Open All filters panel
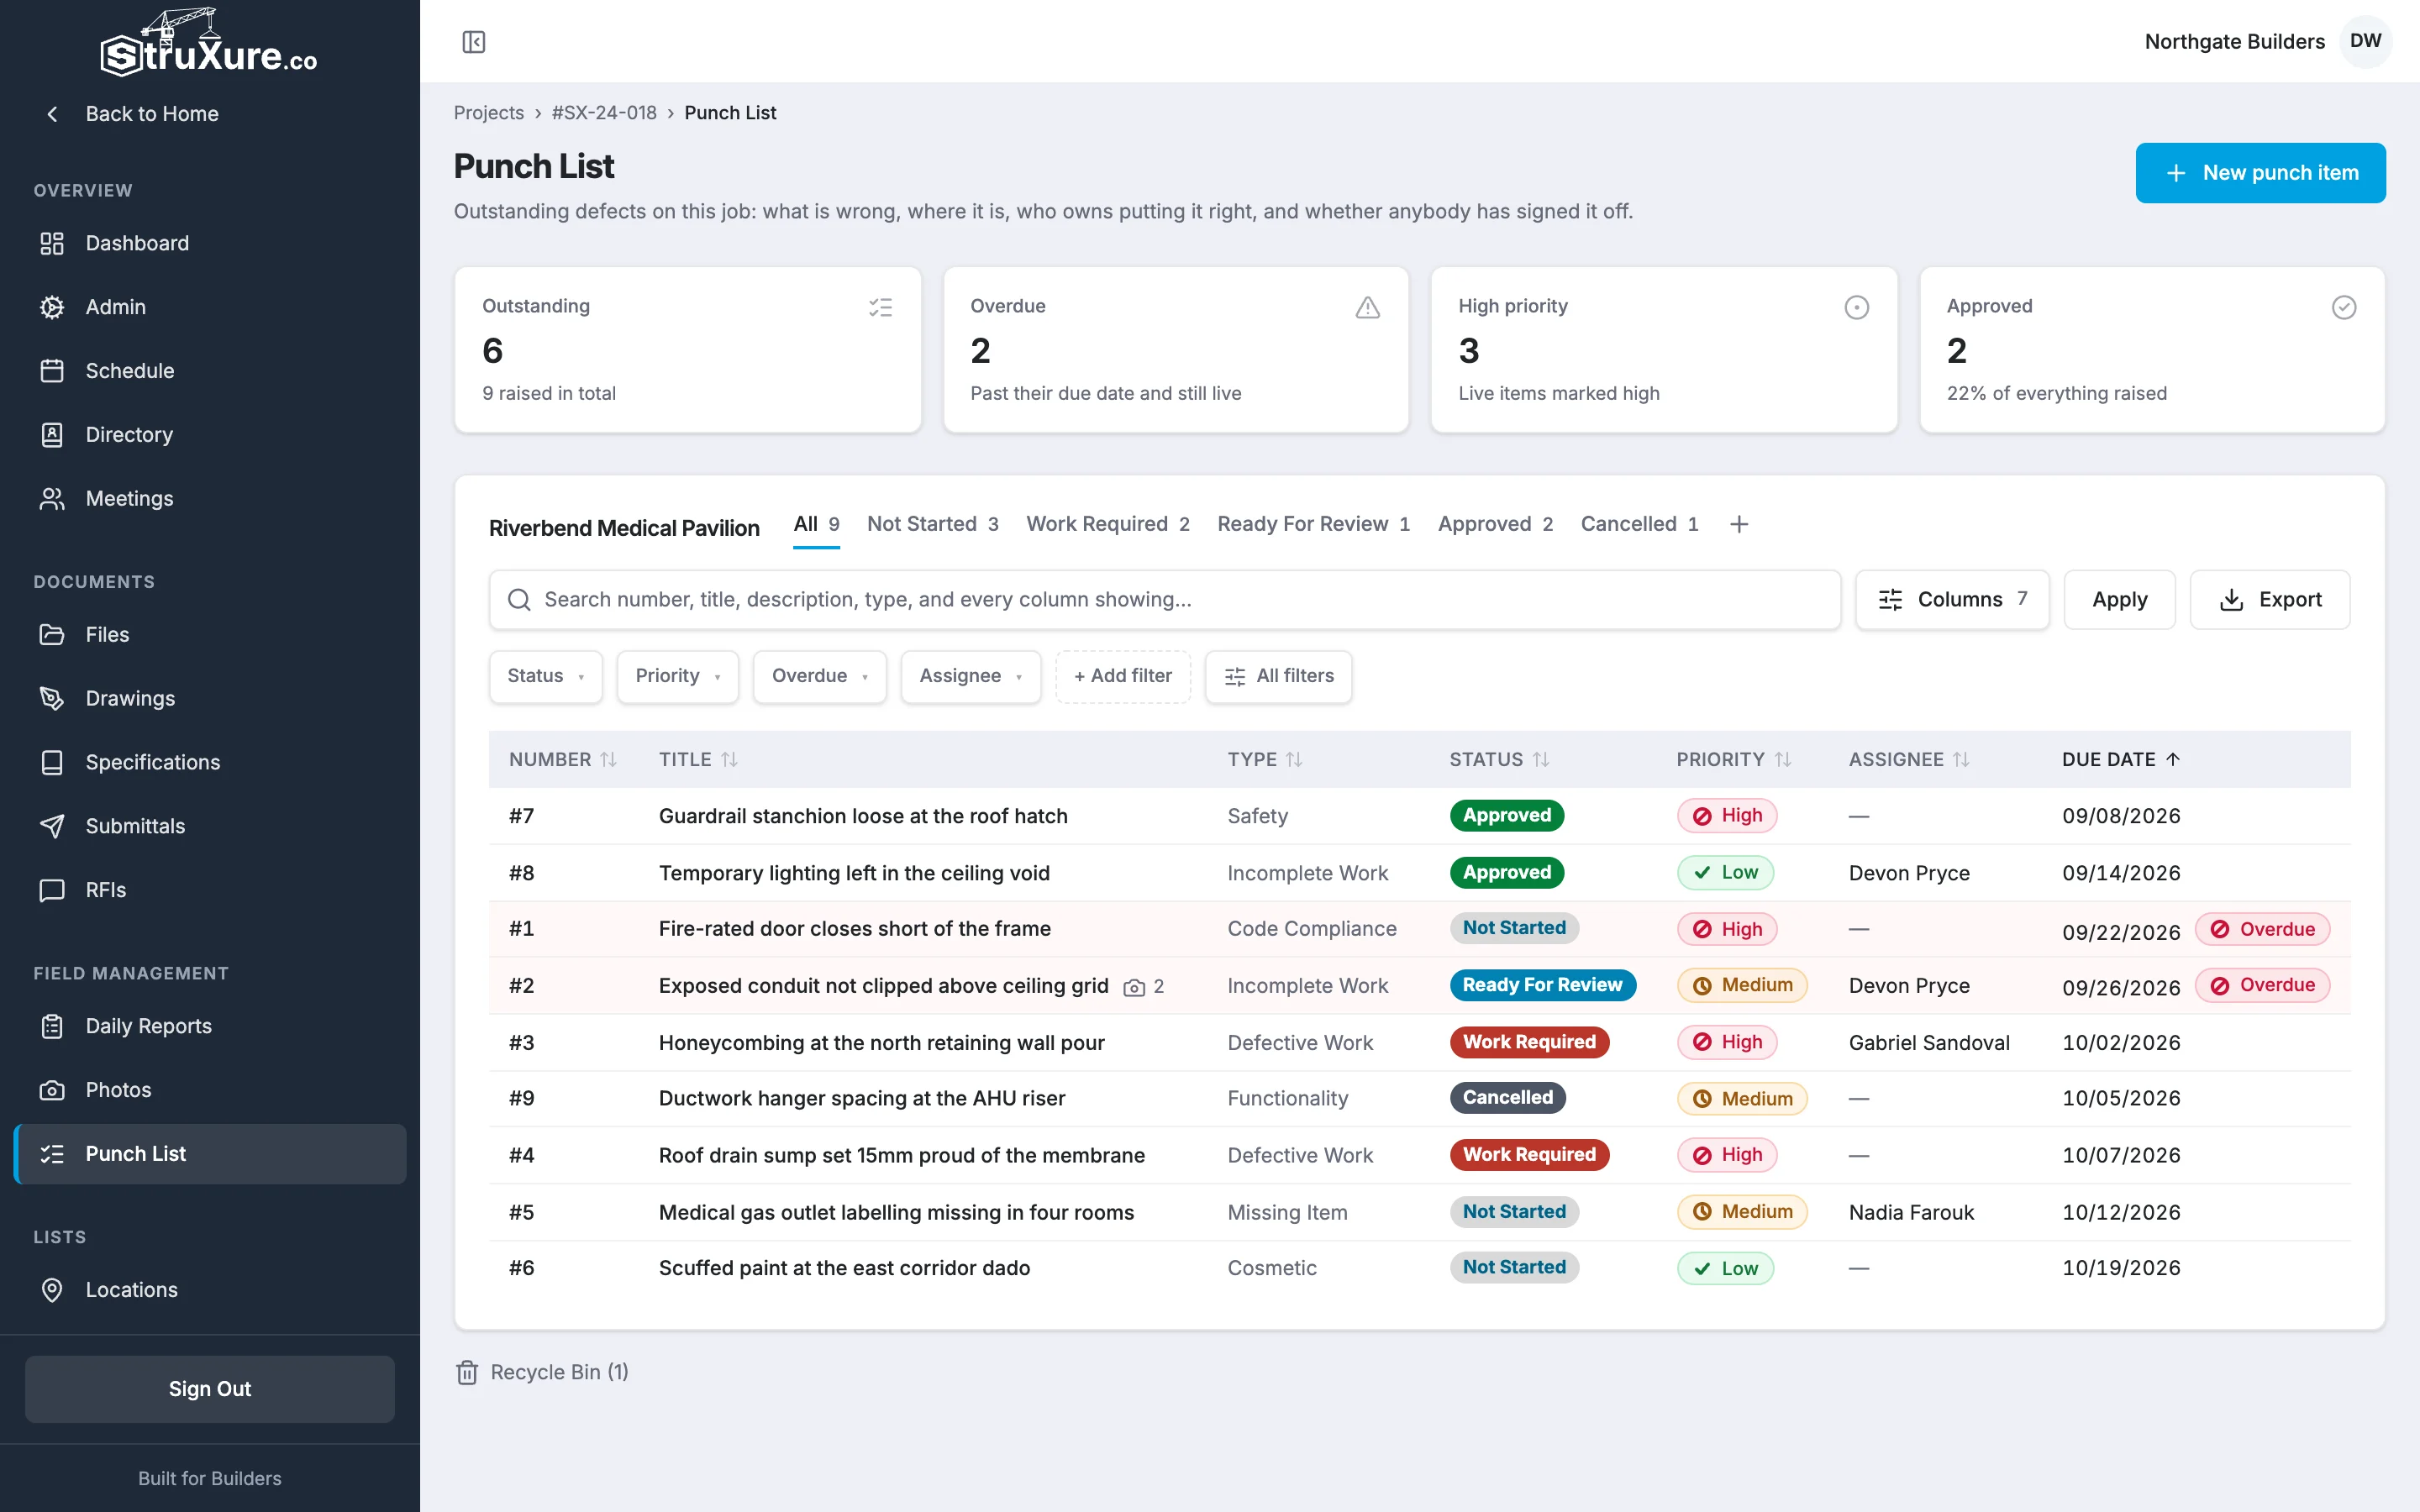The height and width of the screenshot is (1512, 2420). click(1278, 676)
